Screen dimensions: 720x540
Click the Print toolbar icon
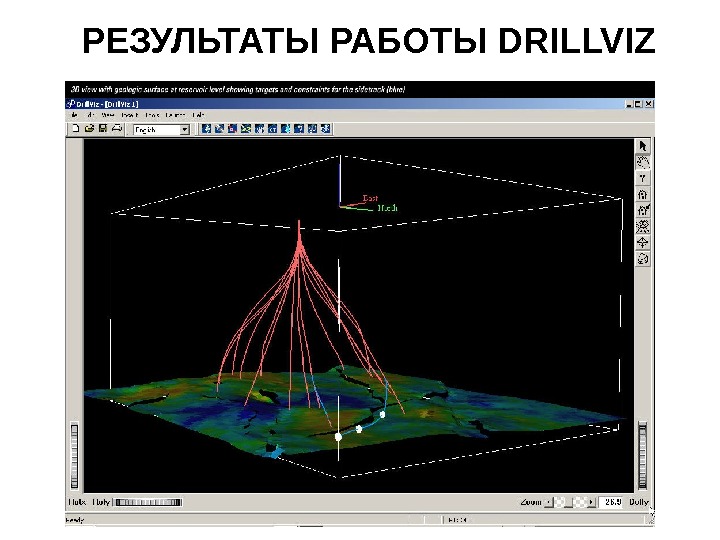pos(117,129)
